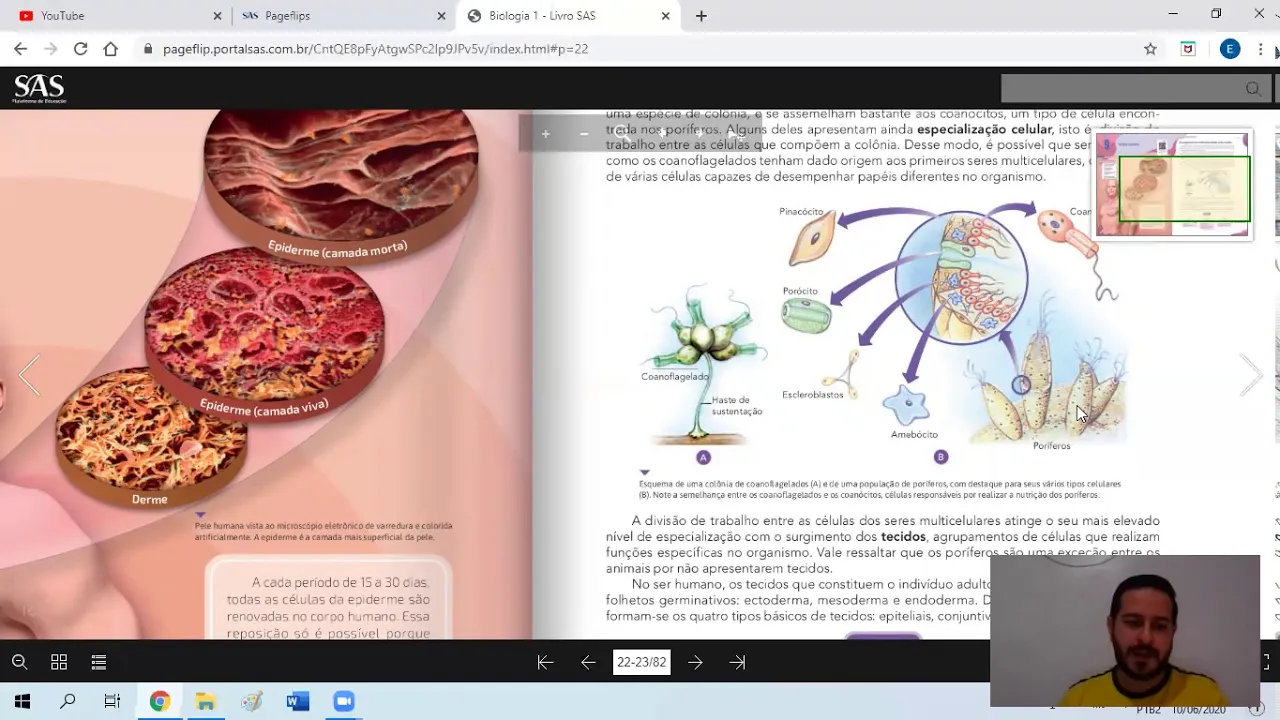
Task: Click the SAS logo
Action: (x=39, y=88)
